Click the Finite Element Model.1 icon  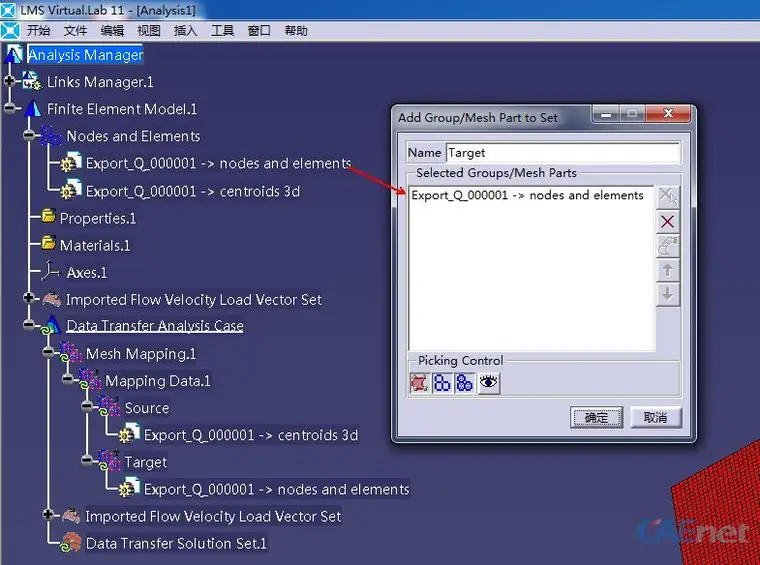coord(32,109)
